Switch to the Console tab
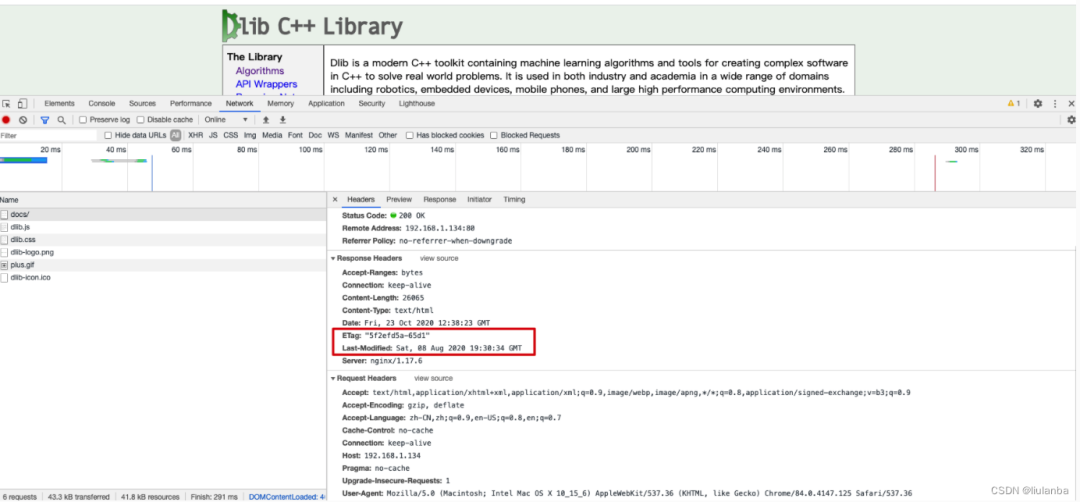Image resolution: width=1080 pixels, height=502 pixels. point(102,103)
